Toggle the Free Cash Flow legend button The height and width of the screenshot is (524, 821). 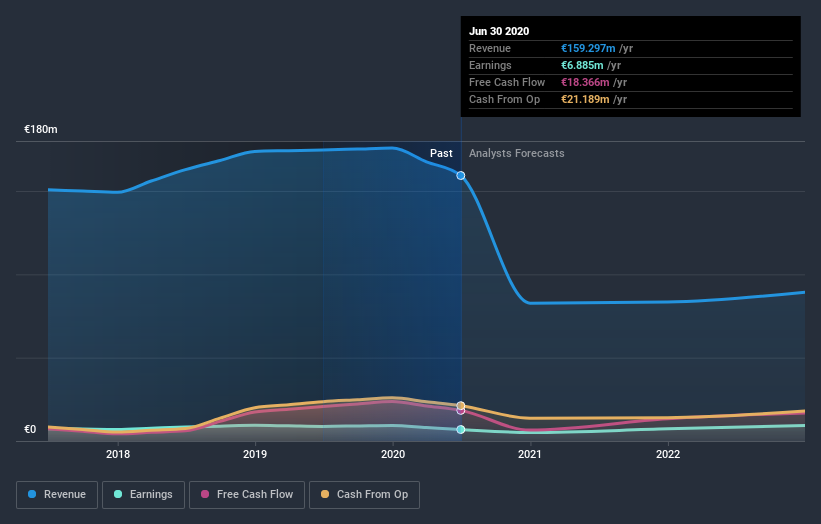point(247,495)
